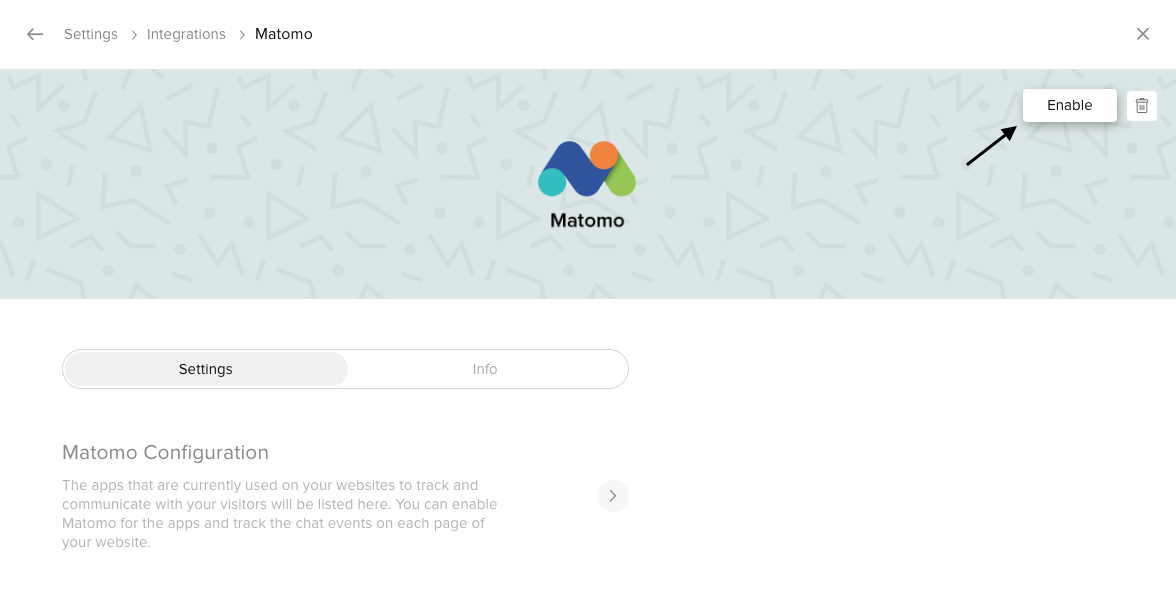Click the teal left end of Matomo logo
Screen dimensions: 1176x612
point(552,182)
